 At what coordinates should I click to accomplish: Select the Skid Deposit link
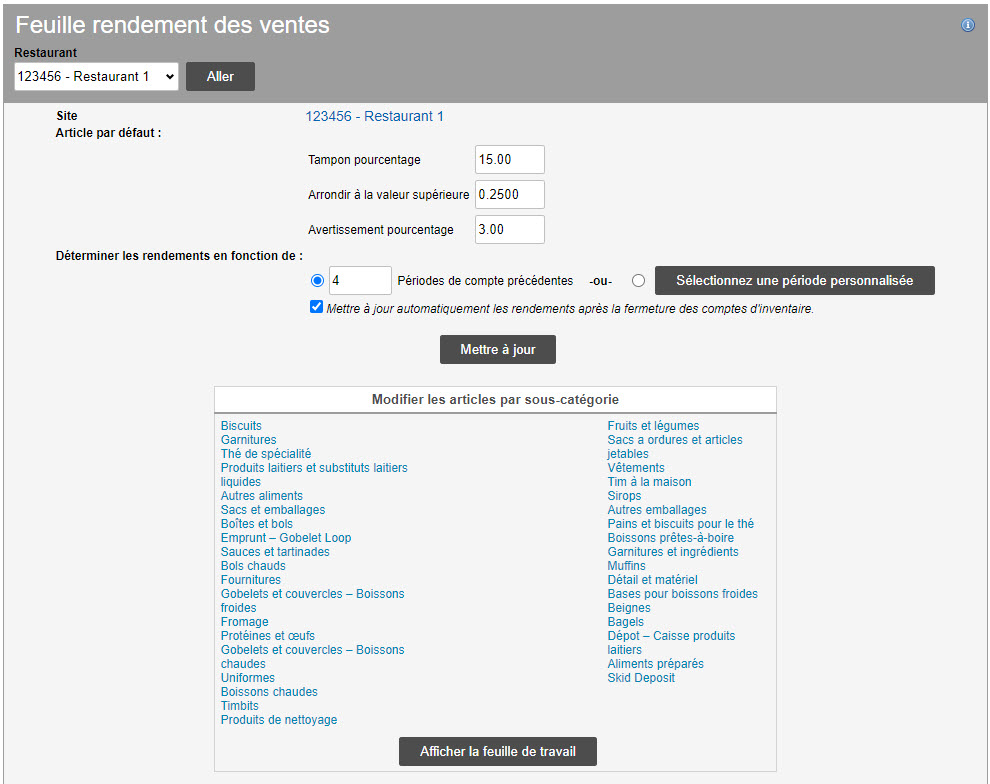coord(641,678)
